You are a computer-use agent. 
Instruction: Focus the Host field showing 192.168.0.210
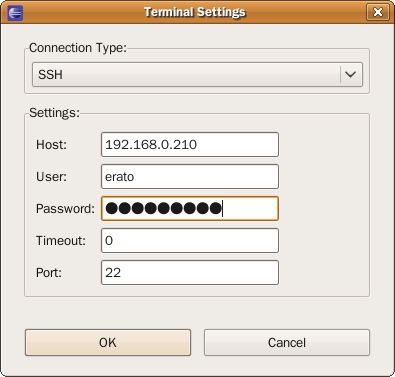pyautogui.click(x=190, y=144)
